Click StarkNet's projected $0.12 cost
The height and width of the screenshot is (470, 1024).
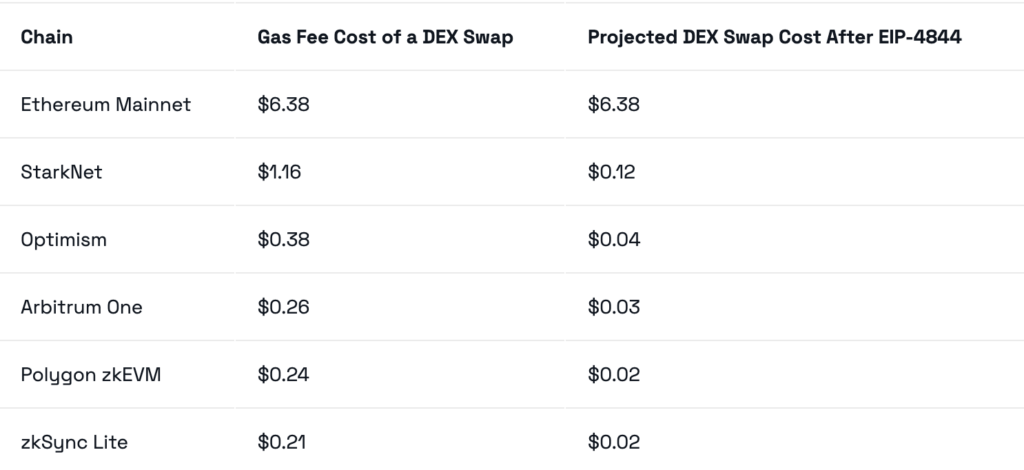[612, 172]
